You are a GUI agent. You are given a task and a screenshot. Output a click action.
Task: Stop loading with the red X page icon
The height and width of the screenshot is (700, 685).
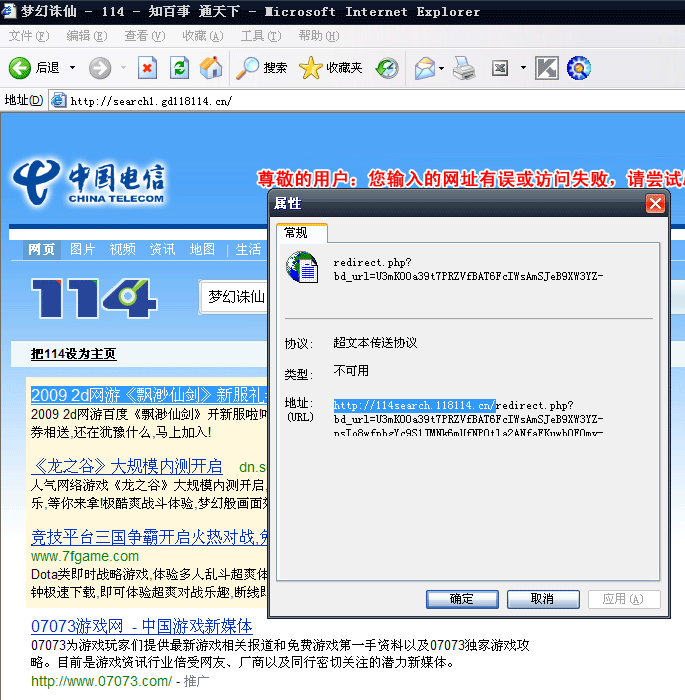pyautogui.click(x=147, y=68)
